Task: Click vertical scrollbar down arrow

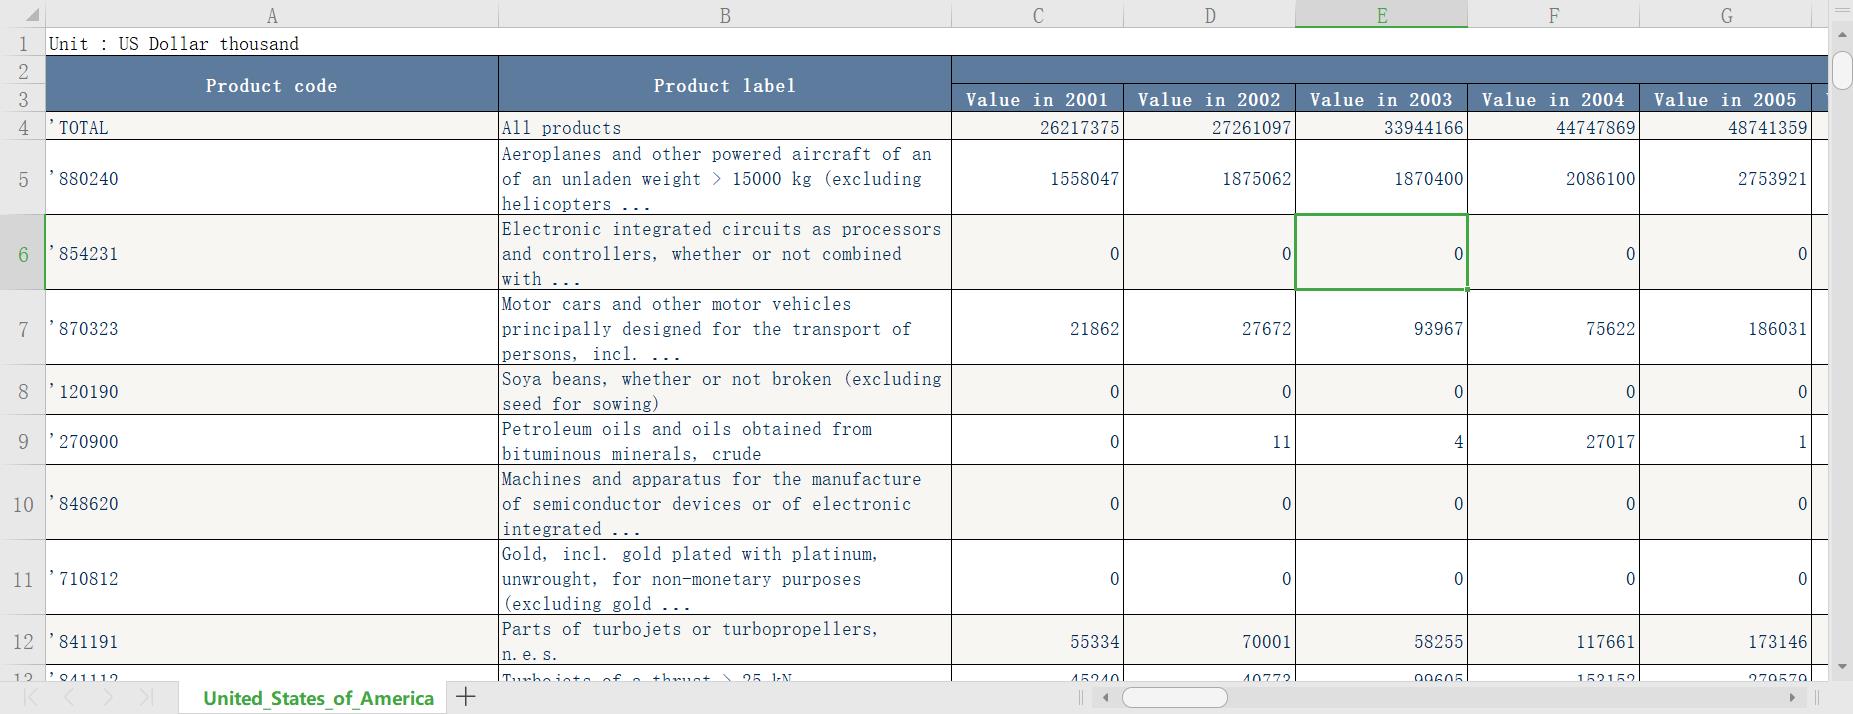Action: (x=1842, y=666)
